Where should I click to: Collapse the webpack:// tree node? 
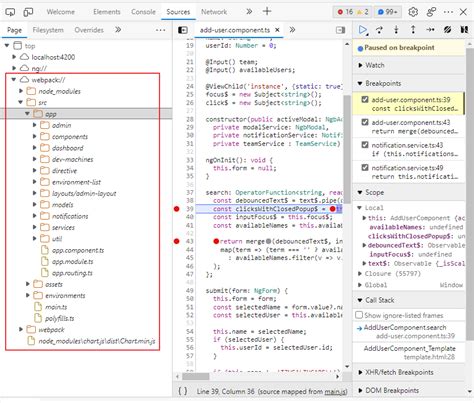[14, 80]
